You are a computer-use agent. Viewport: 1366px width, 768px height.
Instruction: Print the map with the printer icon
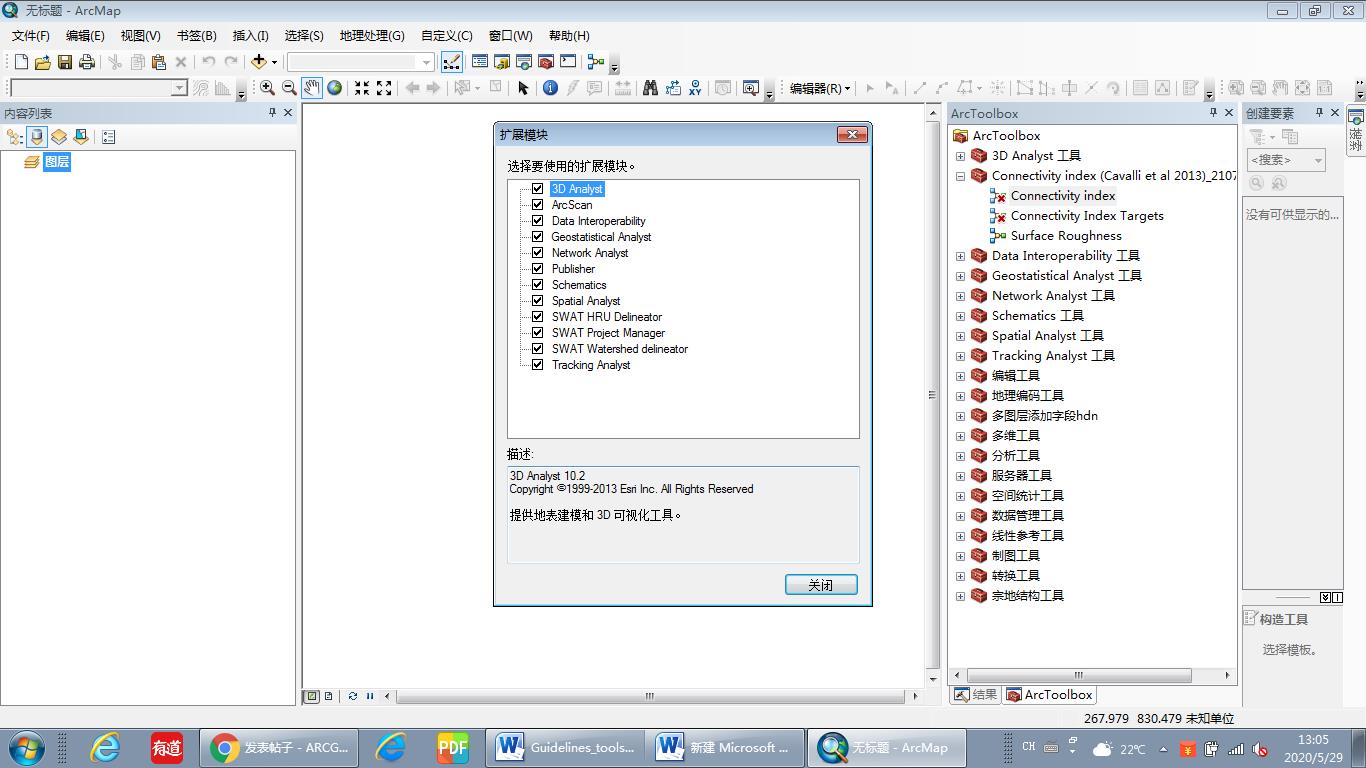[87, 62]
